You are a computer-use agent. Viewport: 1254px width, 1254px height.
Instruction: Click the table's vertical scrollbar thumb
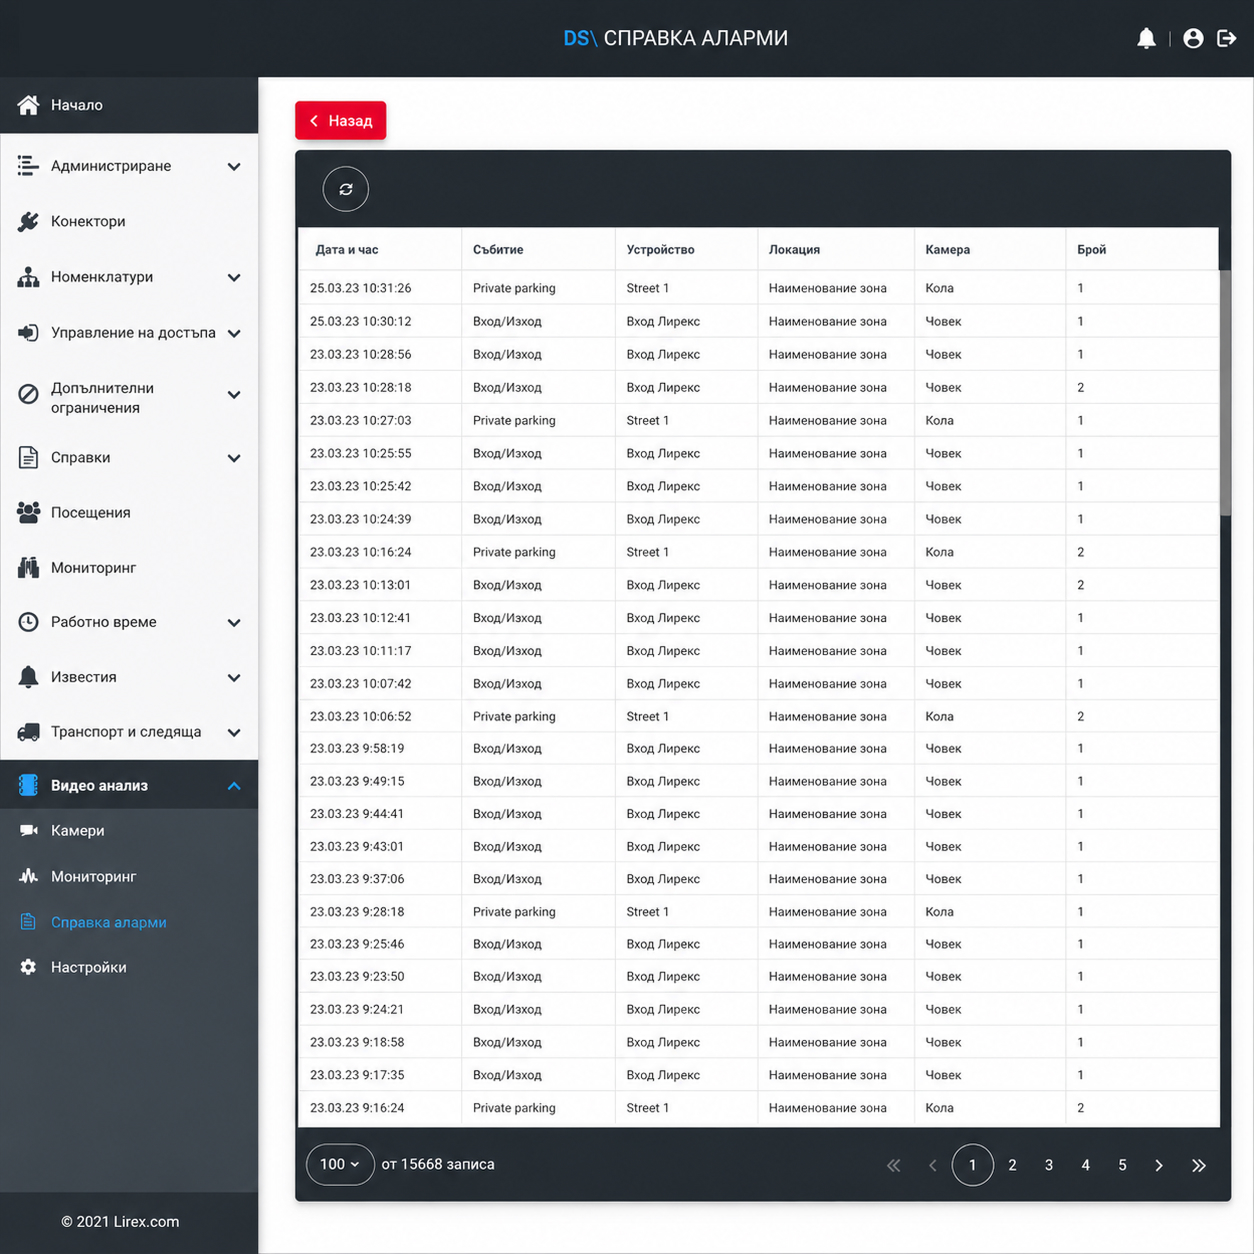coord(1225,393)
